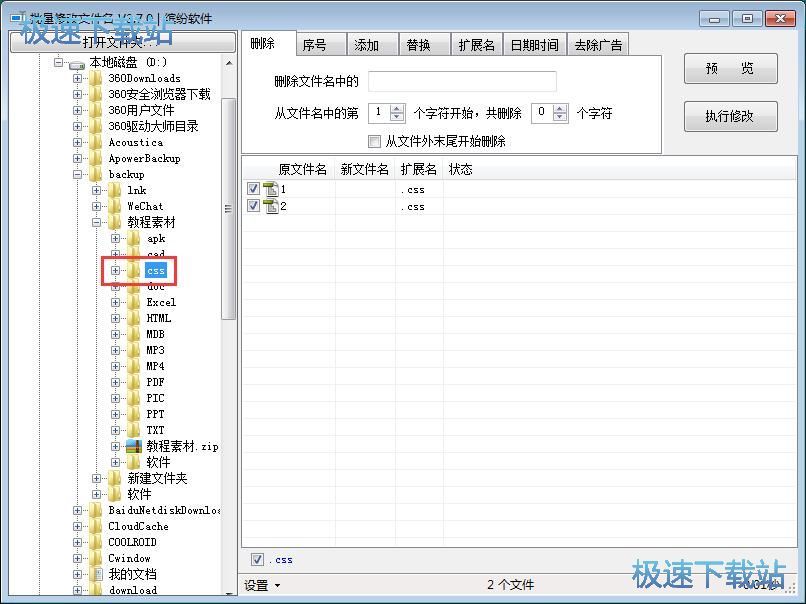Image resolution: width=806 pixels, height=604 pixels.
Task: Click the COOLROID folder icon
Action: coord(96,542)
